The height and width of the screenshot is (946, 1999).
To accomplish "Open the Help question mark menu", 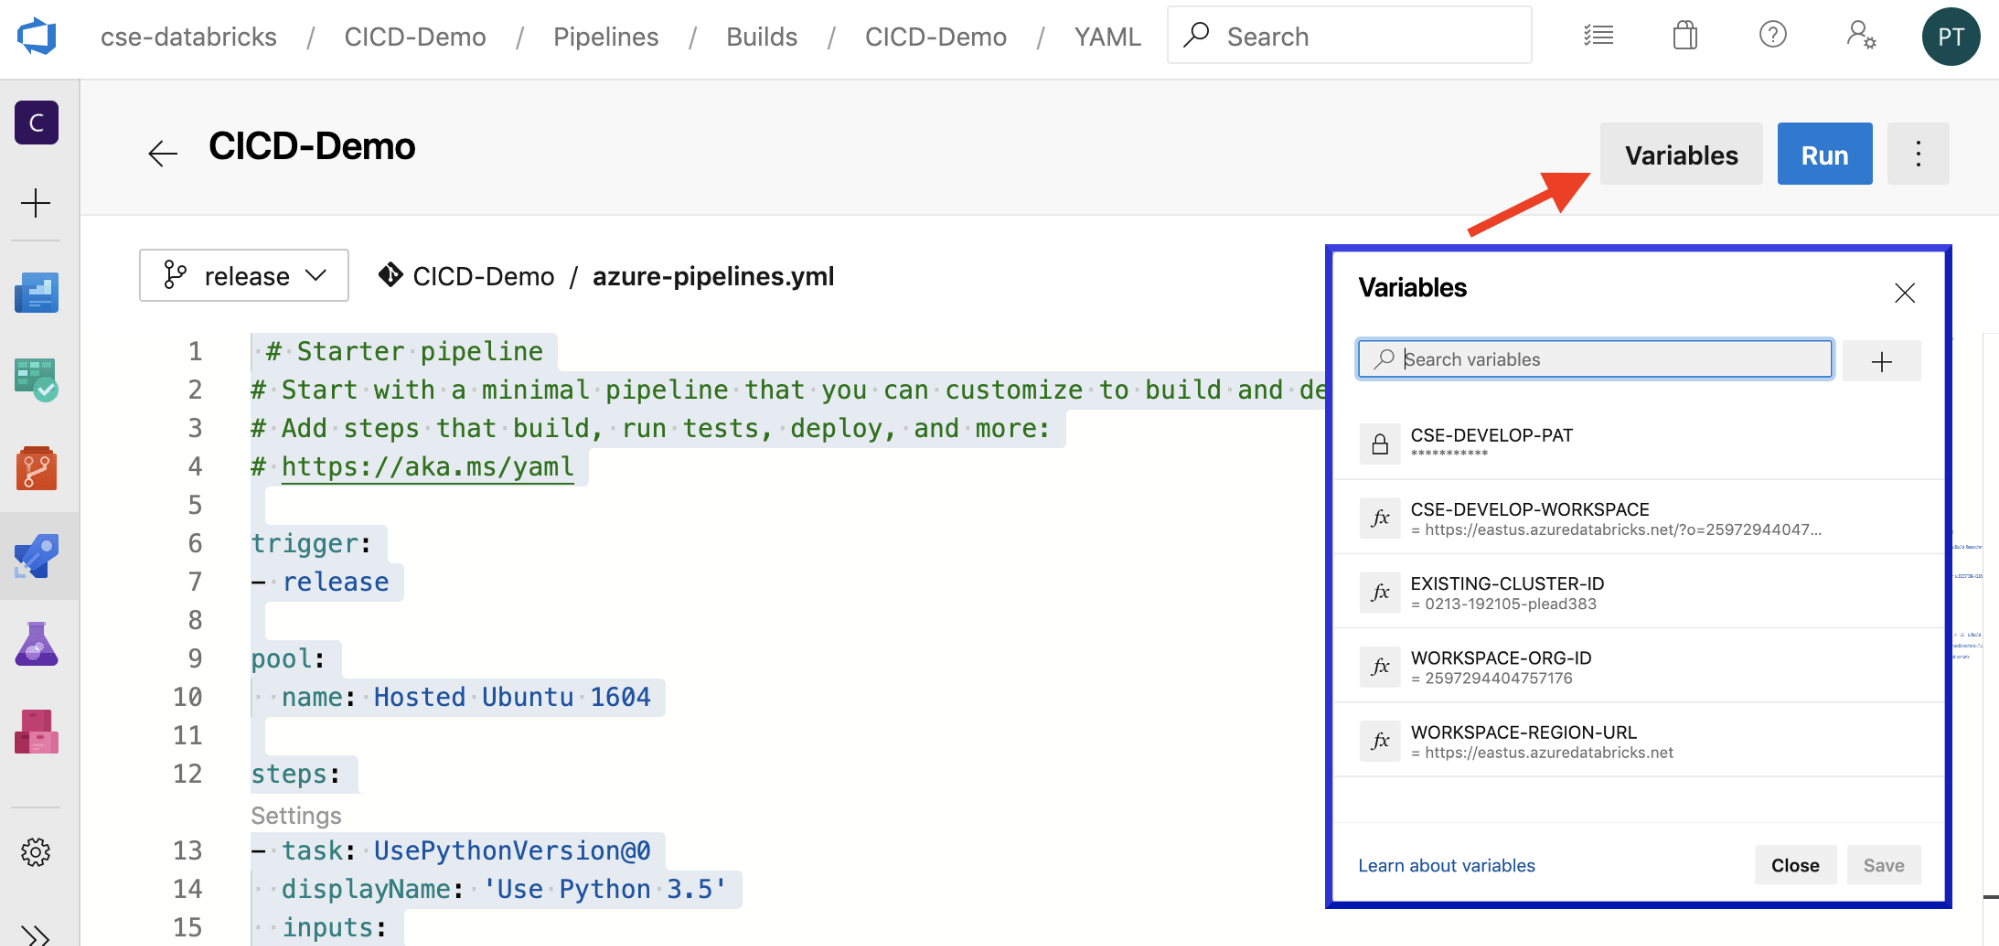I will 1773,34.
